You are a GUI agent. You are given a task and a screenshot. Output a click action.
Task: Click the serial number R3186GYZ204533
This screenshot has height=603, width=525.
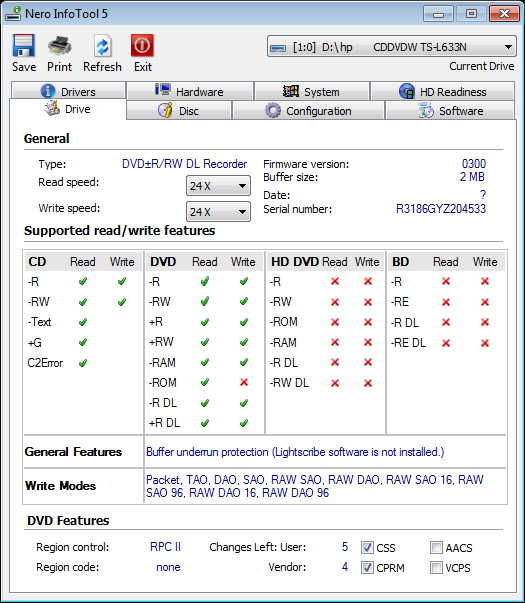441,209
